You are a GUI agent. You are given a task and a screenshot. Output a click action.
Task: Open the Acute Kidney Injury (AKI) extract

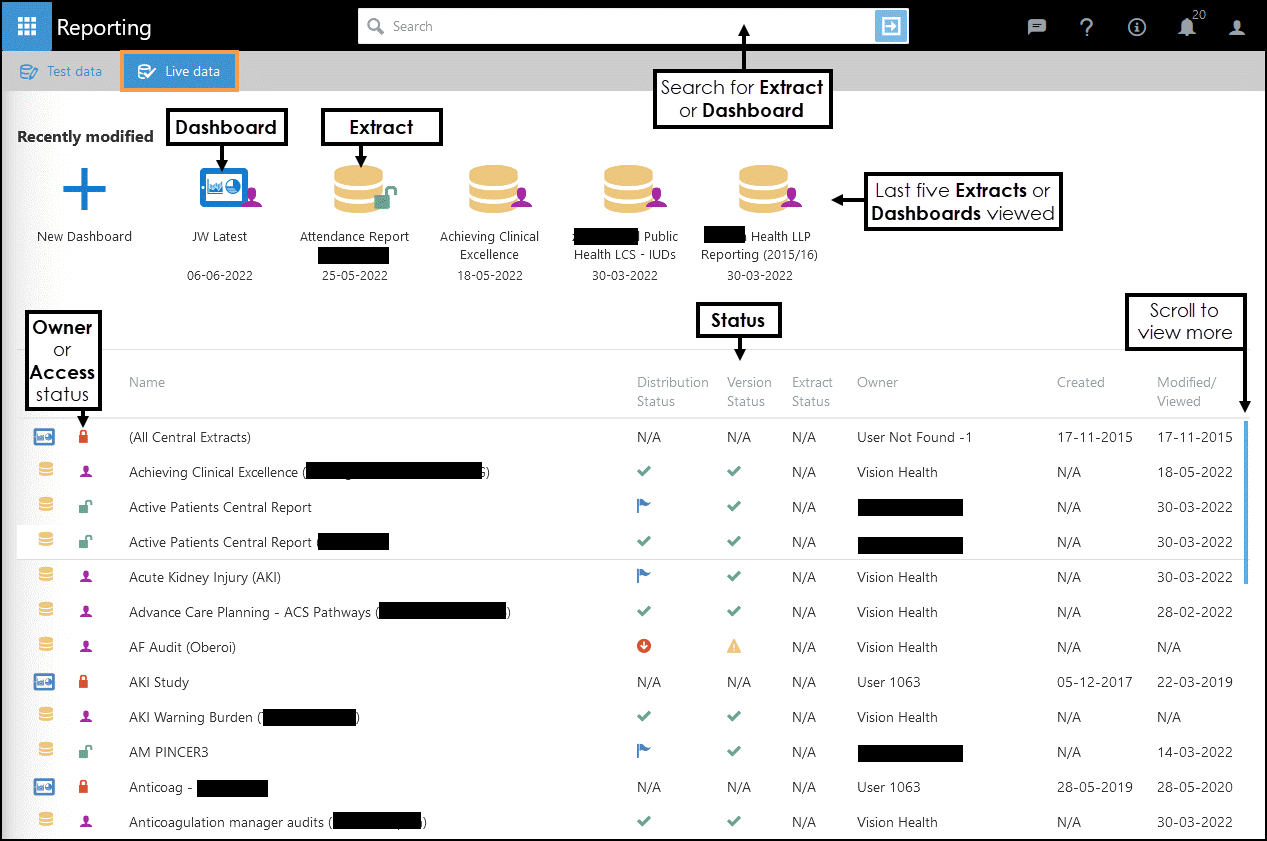205,577
